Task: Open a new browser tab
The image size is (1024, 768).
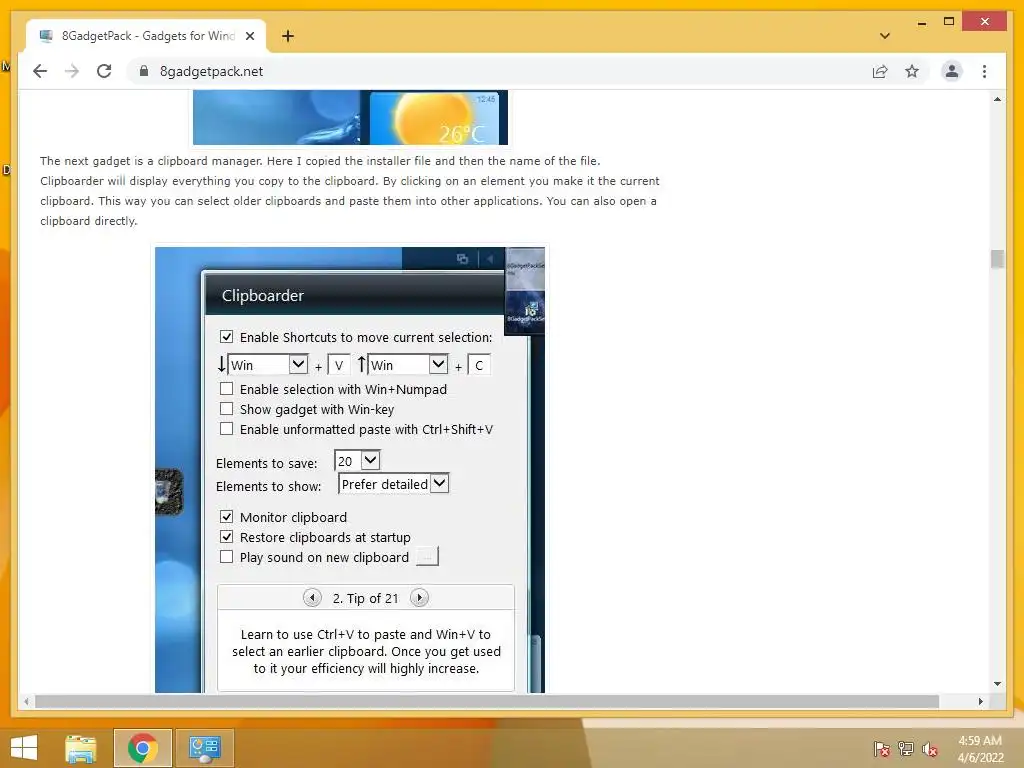Action: [287, 36]
